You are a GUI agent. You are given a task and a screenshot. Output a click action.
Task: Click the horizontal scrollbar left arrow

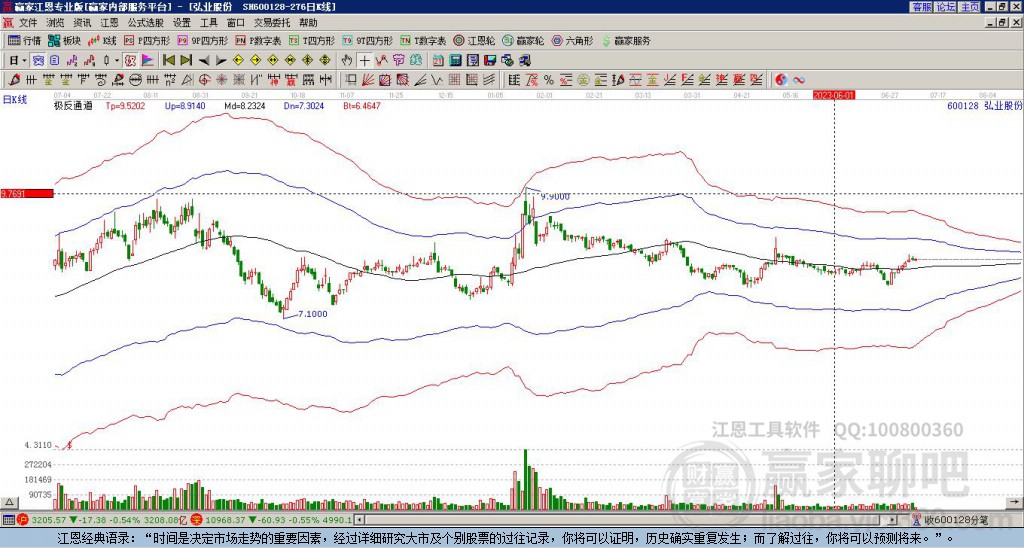pos(359,520)
